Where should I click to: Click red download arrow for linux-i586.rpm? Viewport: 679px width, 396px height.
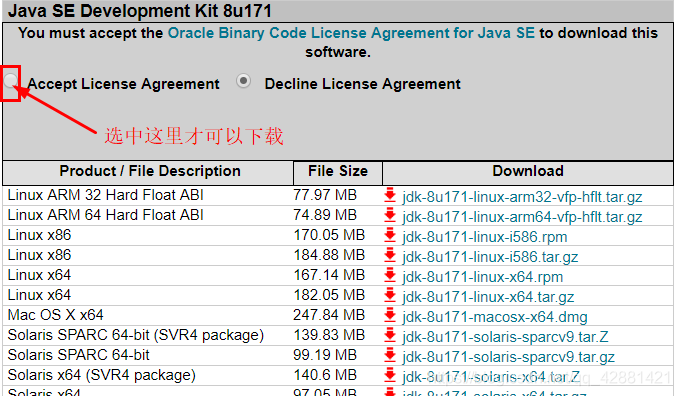[x=390, y=235]
